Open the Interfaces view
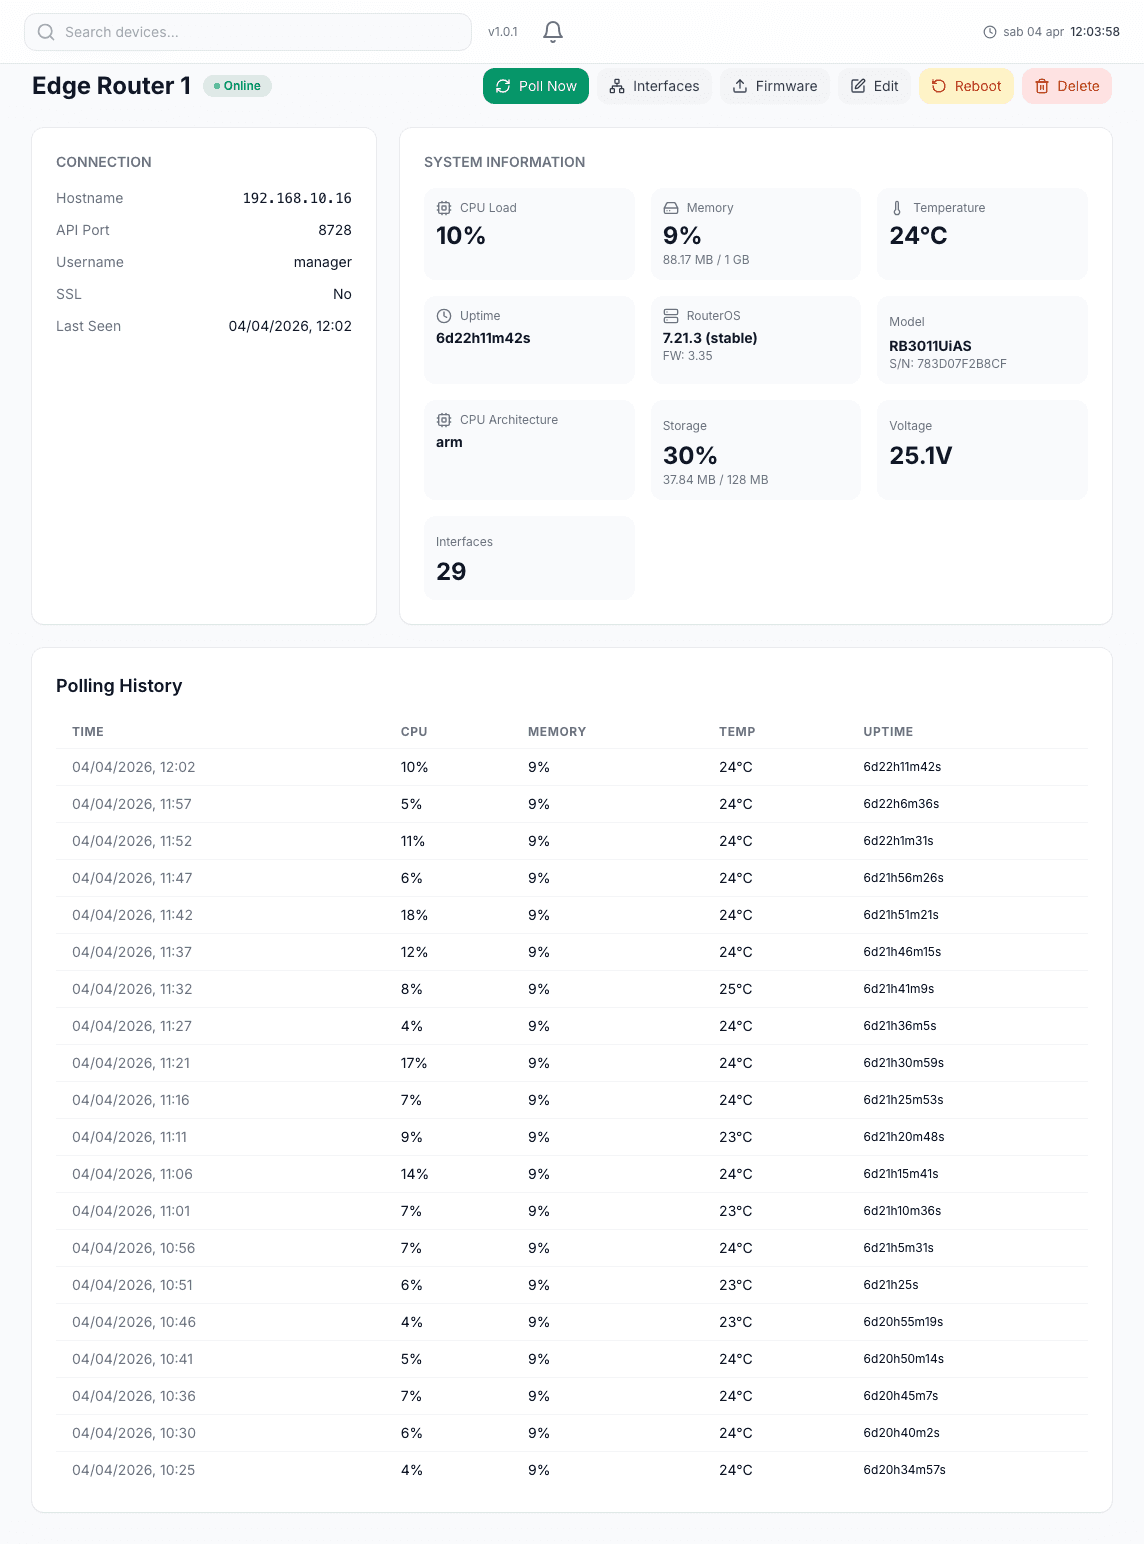 (x=654, y=86)
